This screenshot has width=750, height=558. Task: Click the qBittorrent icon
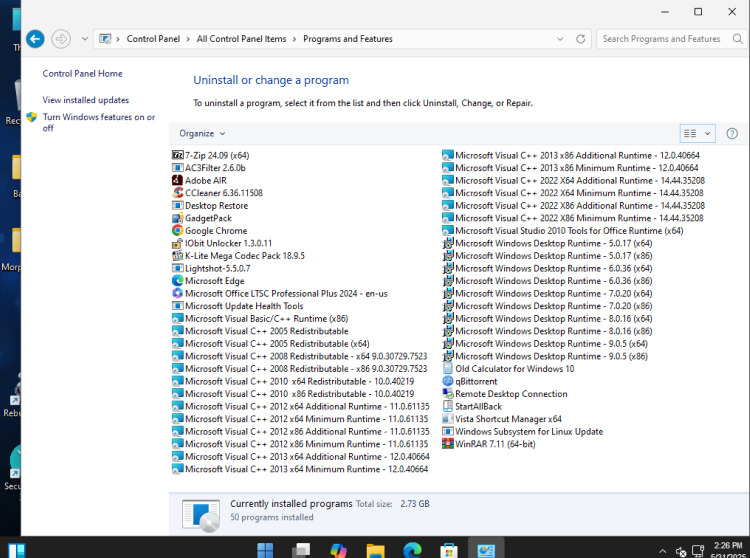coord(448,381)
